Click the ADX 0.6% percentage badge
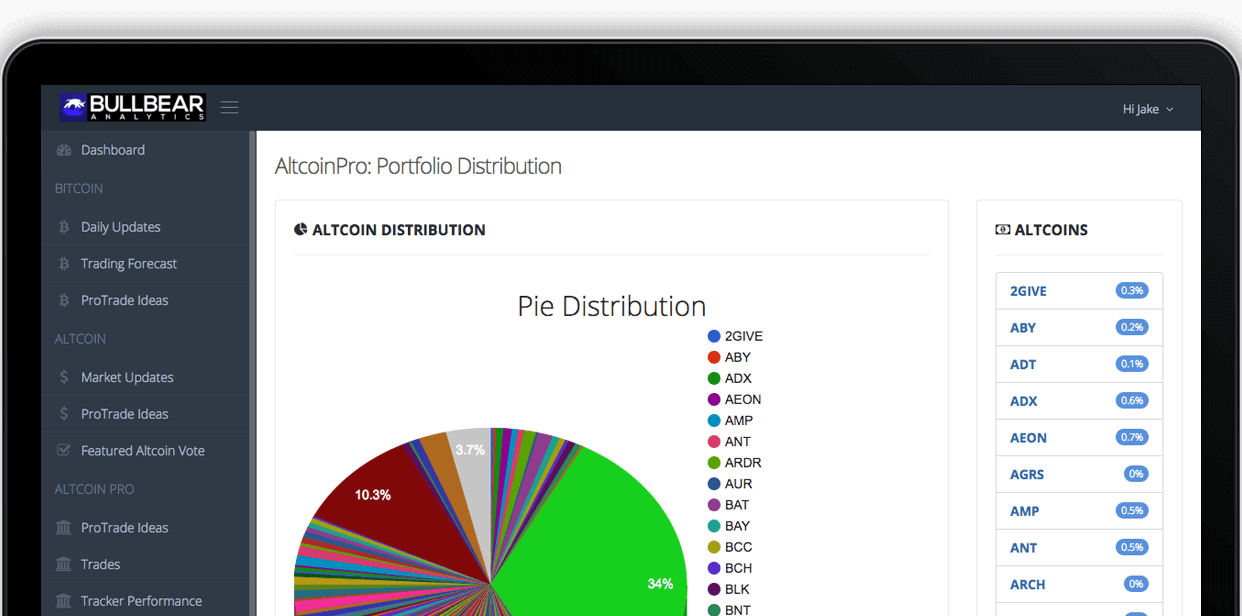Viewport: 1242px width, 616px height. click(1132, 401)
